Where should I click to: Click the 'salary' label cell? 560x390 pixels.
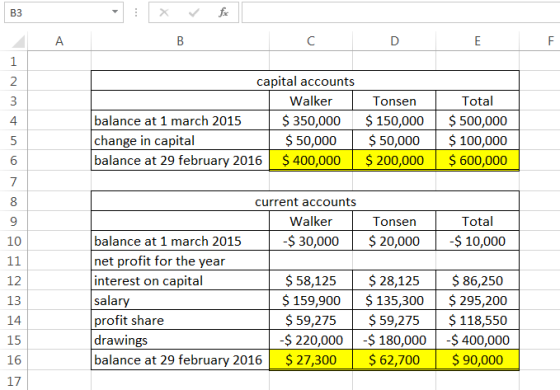coord(180,300)
